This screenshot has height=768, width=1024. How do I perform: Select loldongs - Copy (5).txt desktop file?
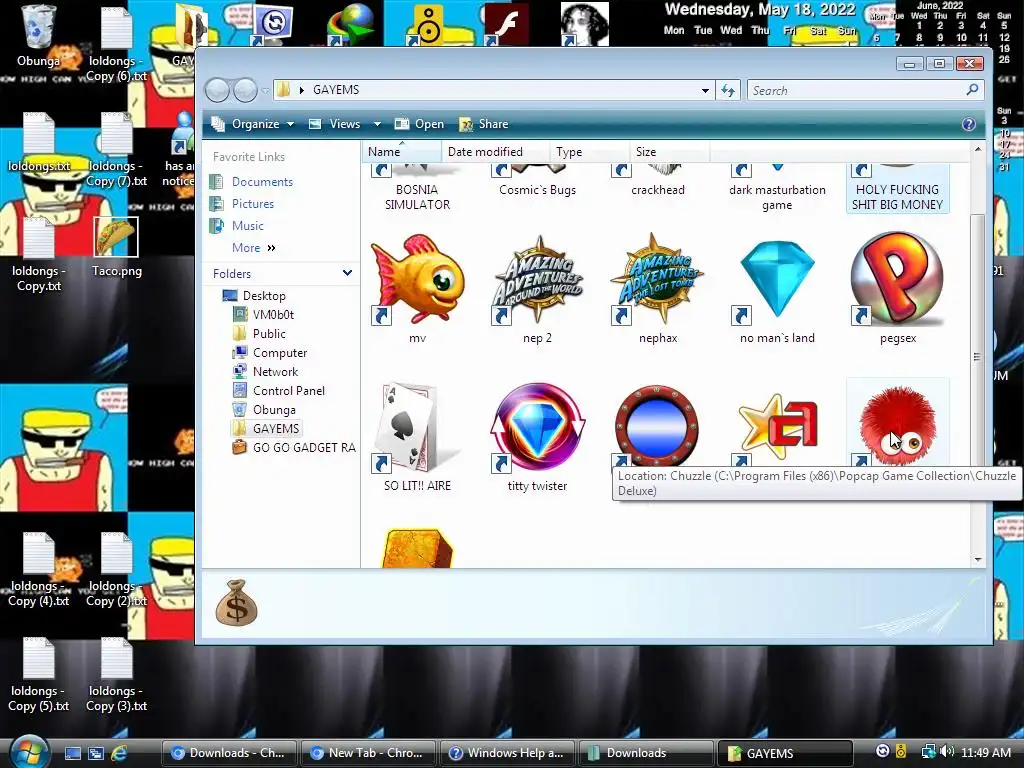[x=39, y=675]
